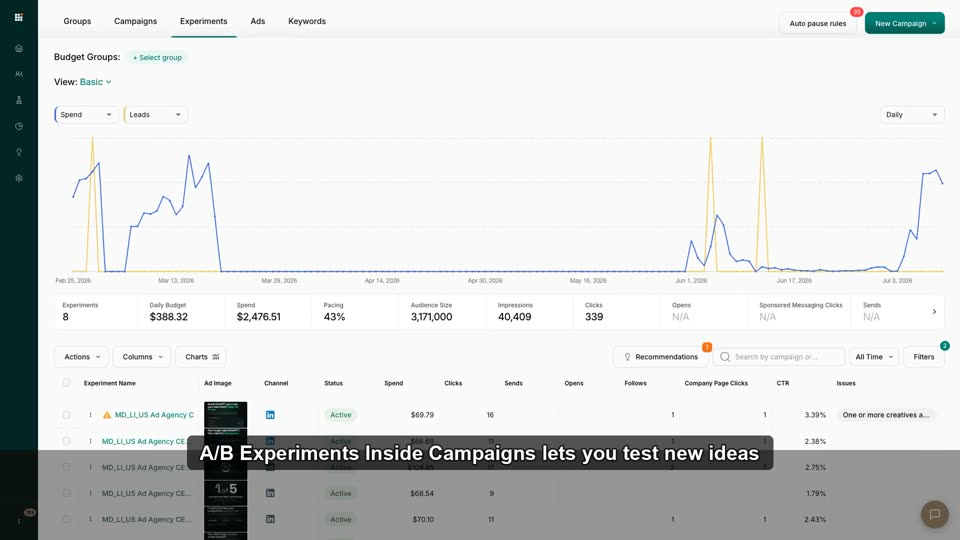
Task: Click the Select group button
Action: coord(157,58)
